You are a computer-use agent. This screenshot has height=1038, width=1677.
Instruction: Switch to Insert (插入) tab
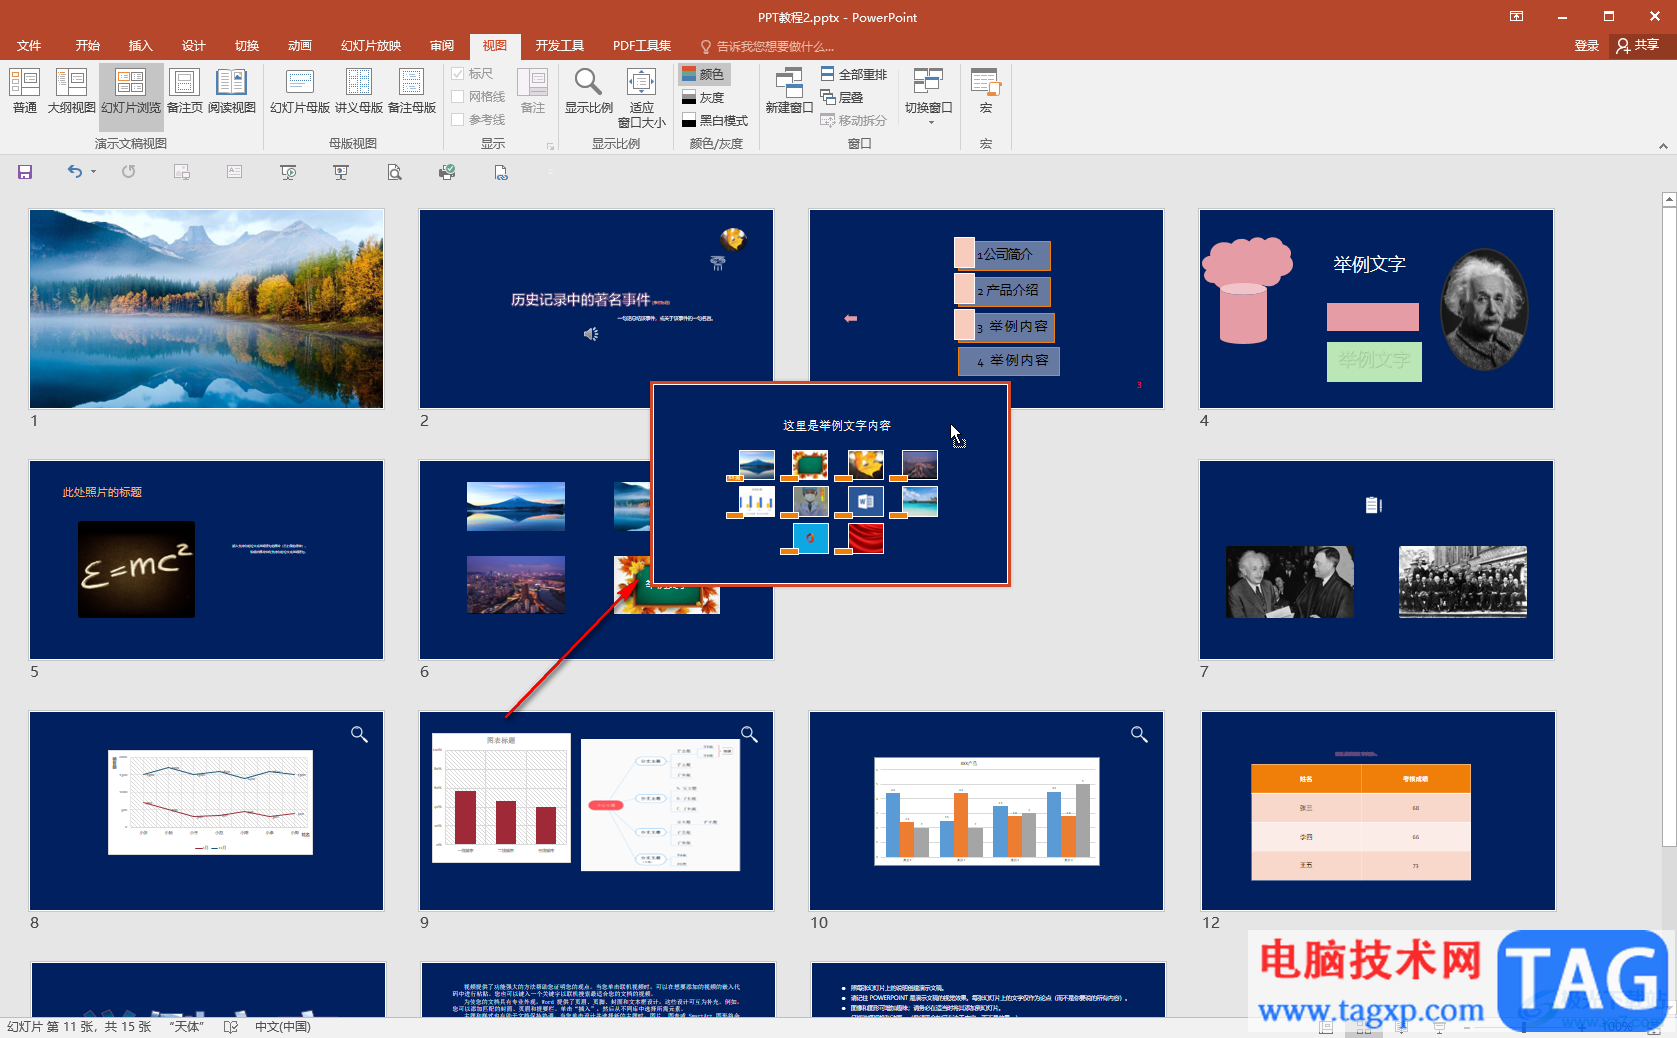[140, 46]
